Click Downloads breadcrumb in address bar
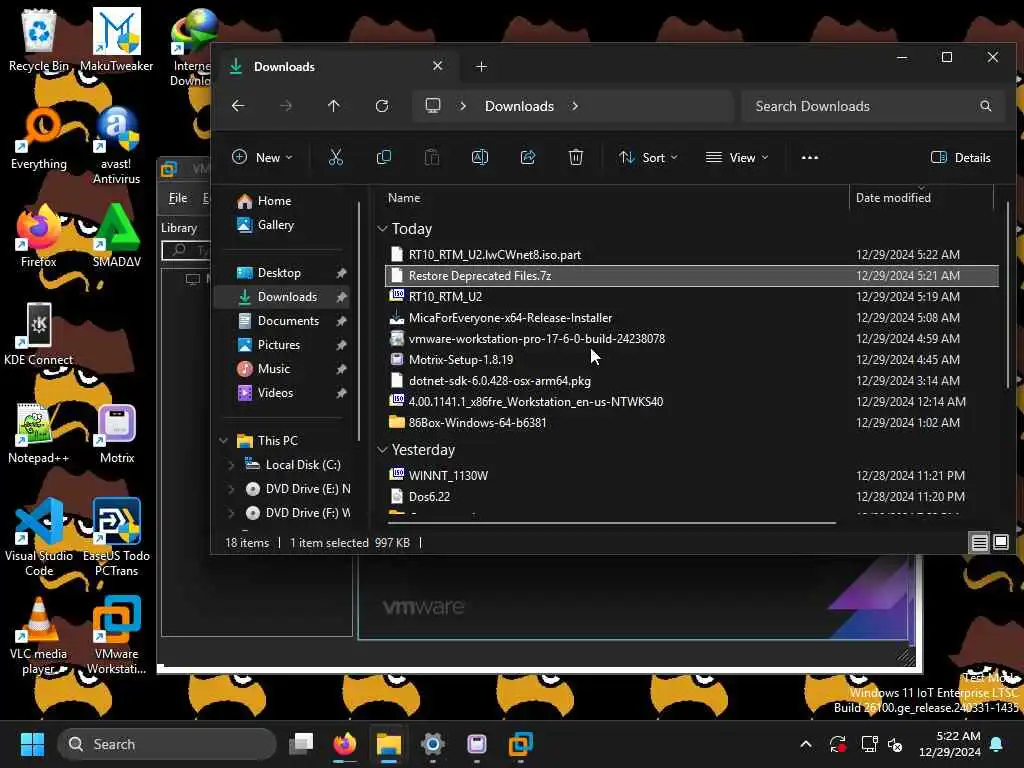This screenshot has width=1024, height=768. tap(519, 106)
